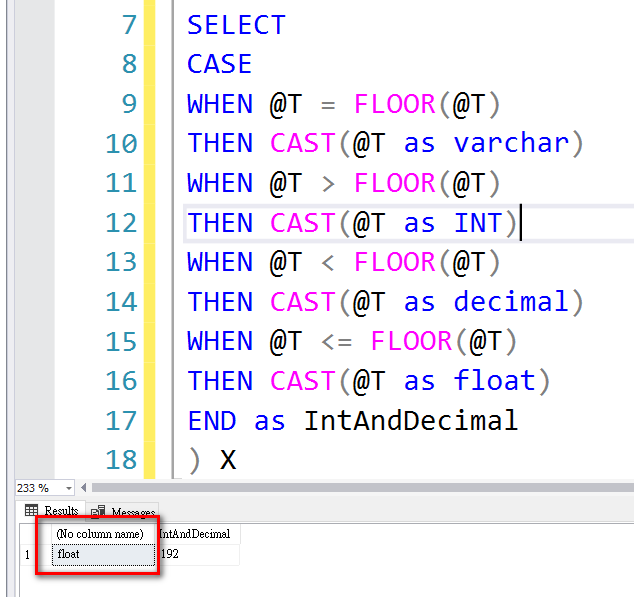
Task: Open the 233 % zoom dropdown
Action: click(x=69, y=488)
